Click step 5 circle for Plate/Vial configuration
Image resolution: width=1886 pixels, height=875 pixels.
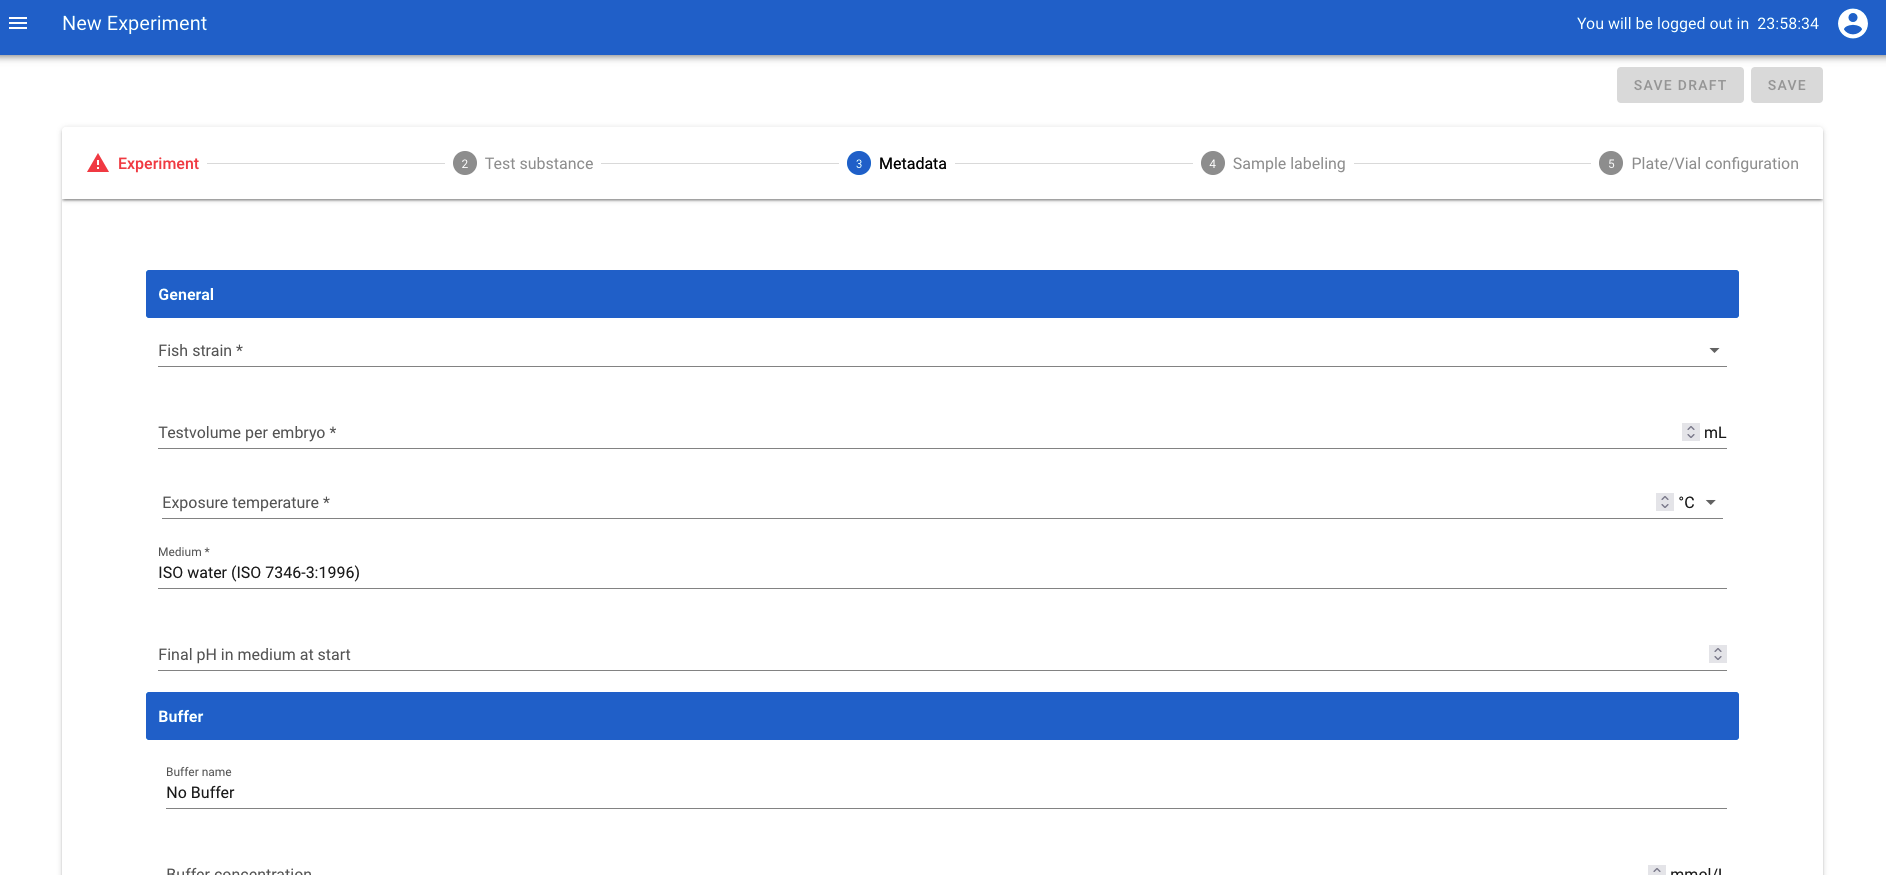1610,163
